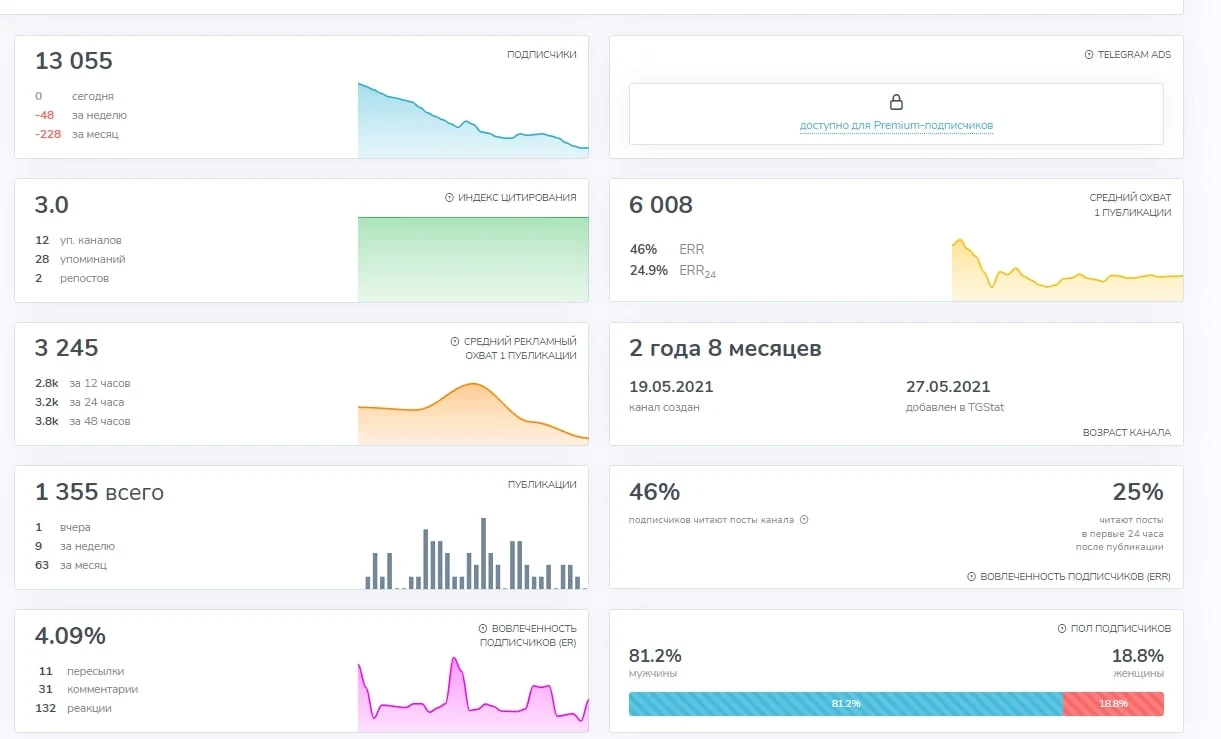Viewport: 1221px width, 739px height.
Task: Click the info icon beside ПОЛ ПОДПИСЧИКОВ
Action: tap(1062, 629)
